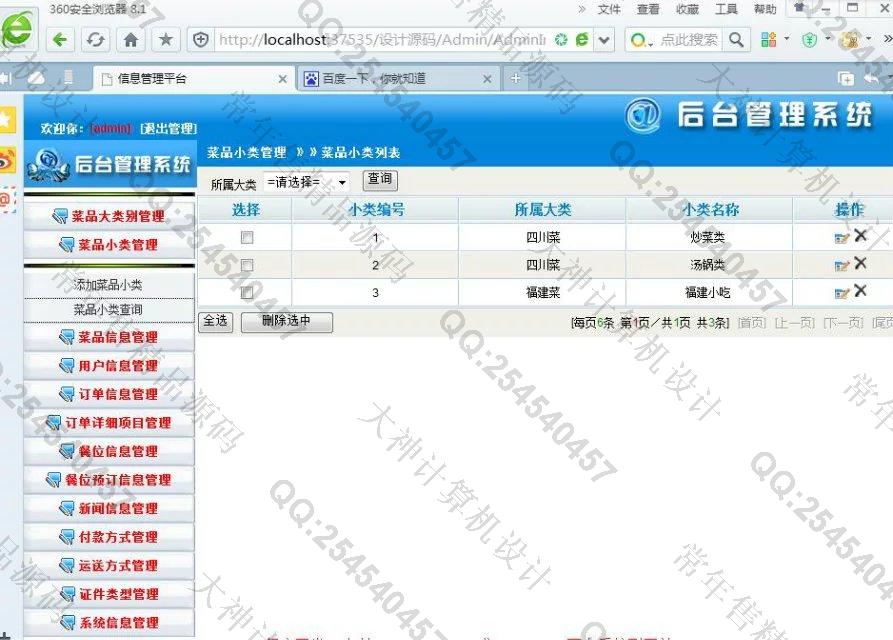This screenshot has width=893, height=640.
Task: Click the 退出管理 logout link
Action: [168, 129]
